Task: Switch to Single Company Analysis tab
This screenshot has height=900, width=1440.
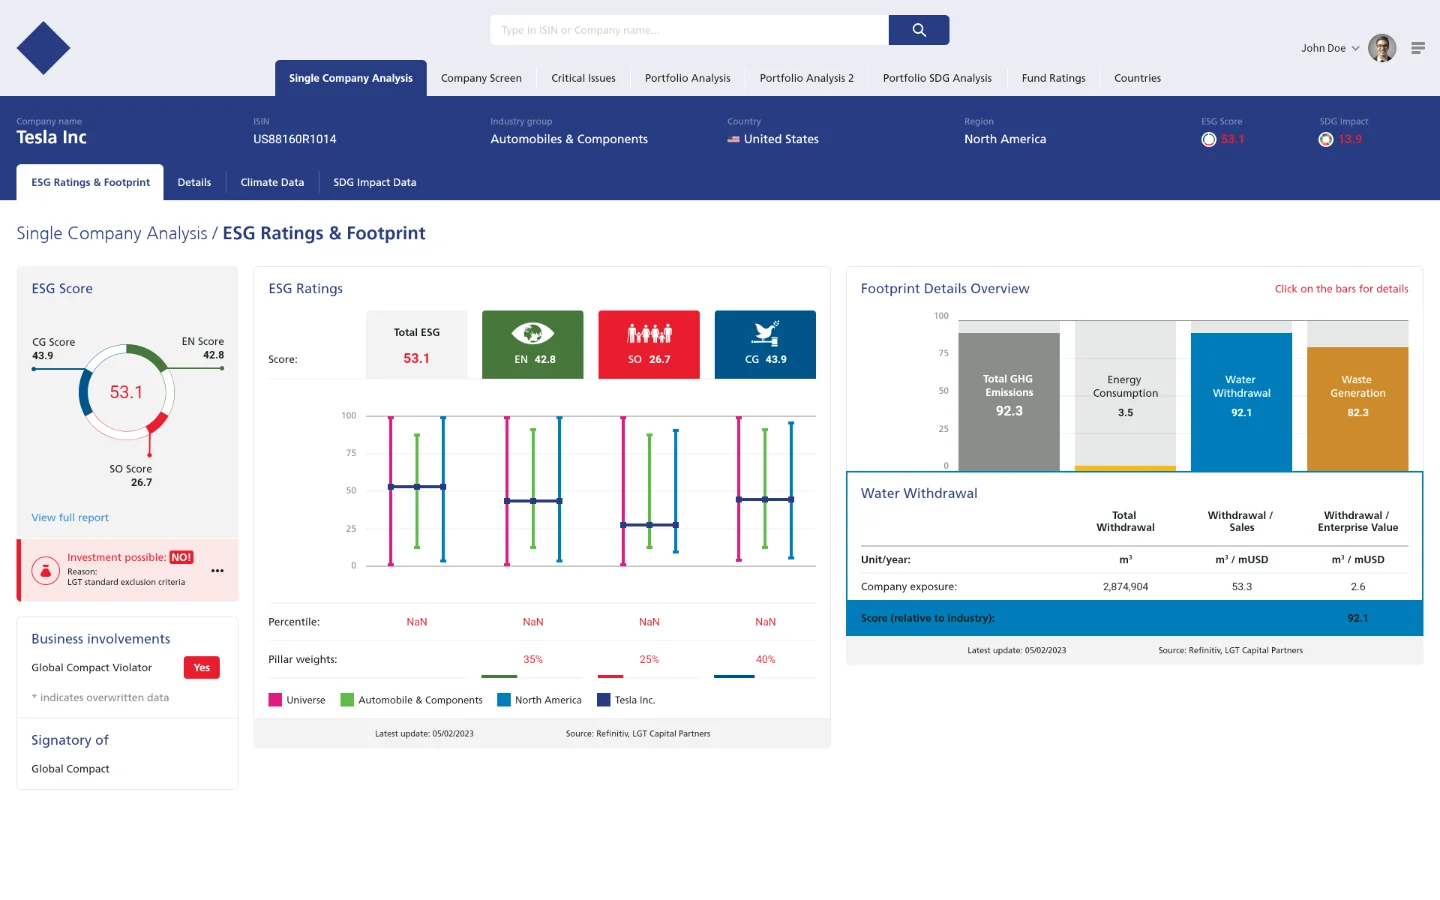Action: click(351, 78)
